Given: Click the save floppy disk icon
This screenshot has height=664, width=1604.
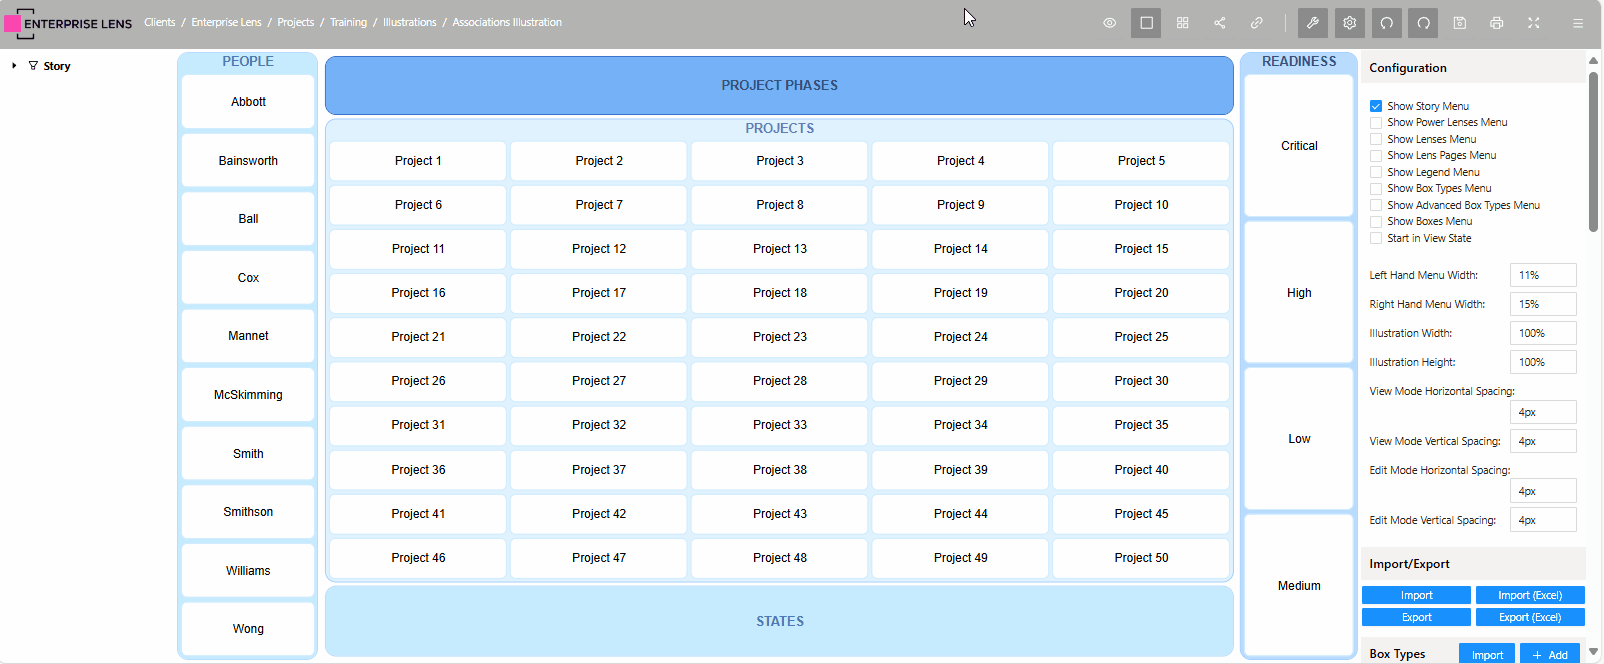Looking at the screenshot, I should coord(1460,23).
